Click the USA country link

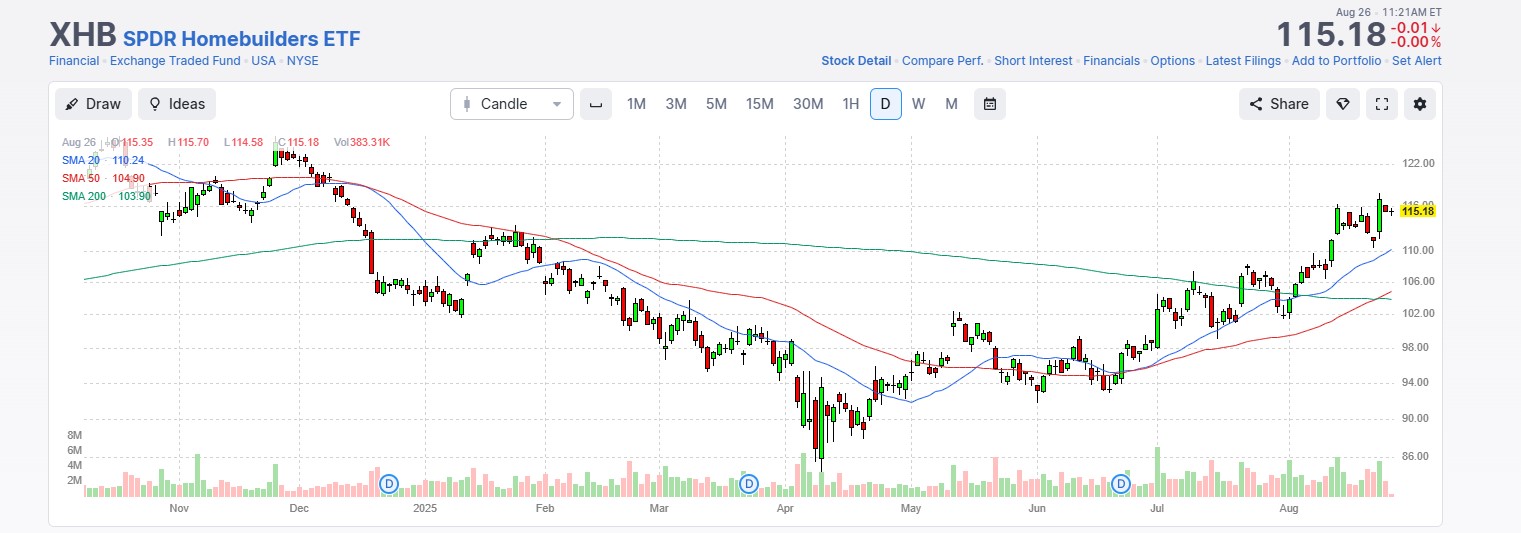pos(264,61)
